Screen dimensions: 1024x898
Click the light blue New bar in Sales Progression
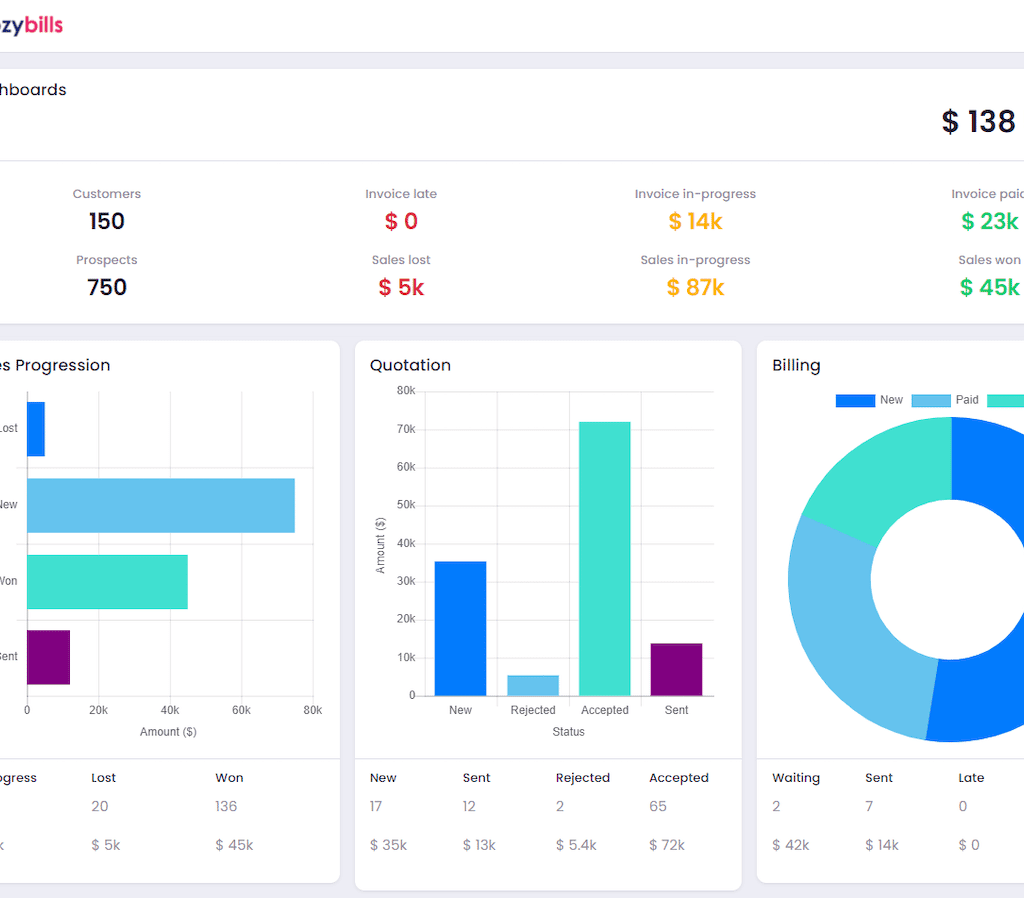pyautogui.click(x=160, y=505)
